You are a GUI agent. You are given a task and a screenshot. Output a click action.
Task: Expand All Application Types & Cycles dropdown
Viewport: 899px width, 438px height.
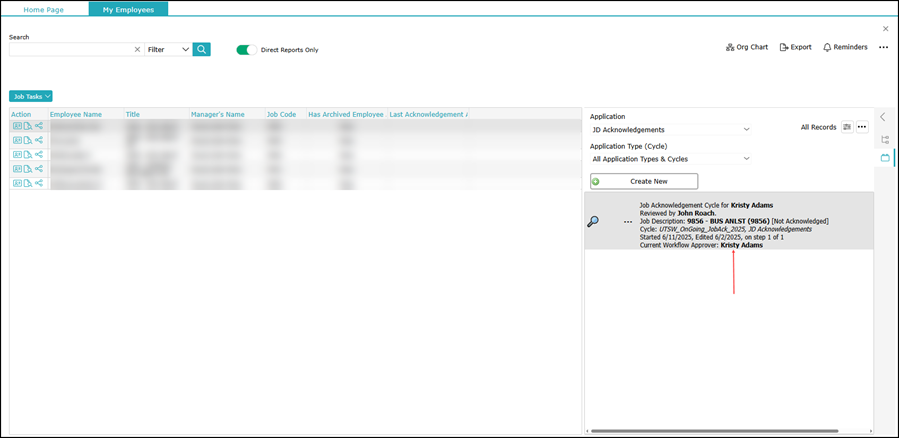(669, 158)
